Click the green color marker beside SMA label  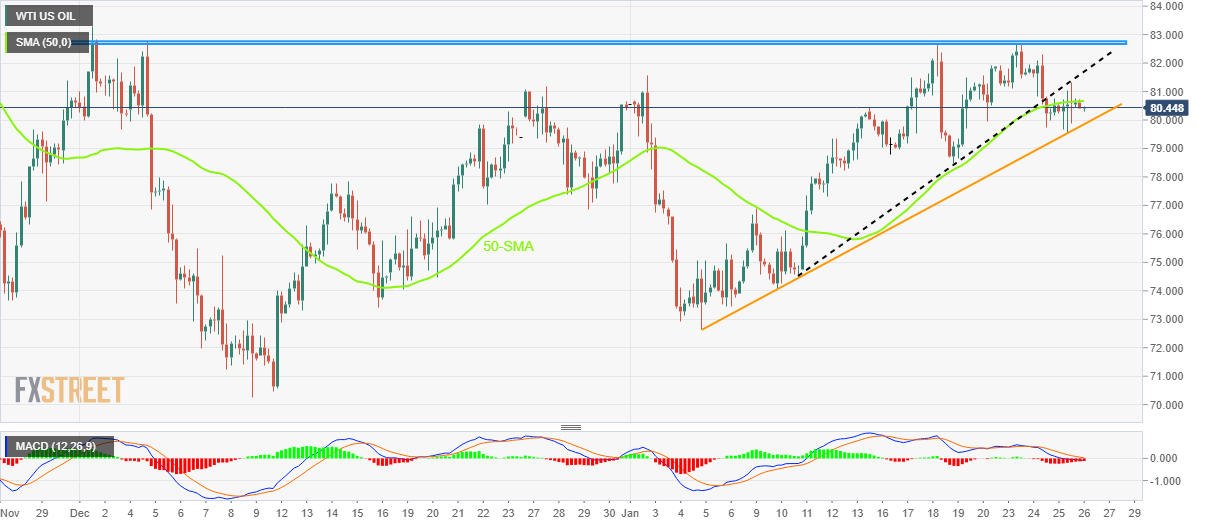pos(8,43)
